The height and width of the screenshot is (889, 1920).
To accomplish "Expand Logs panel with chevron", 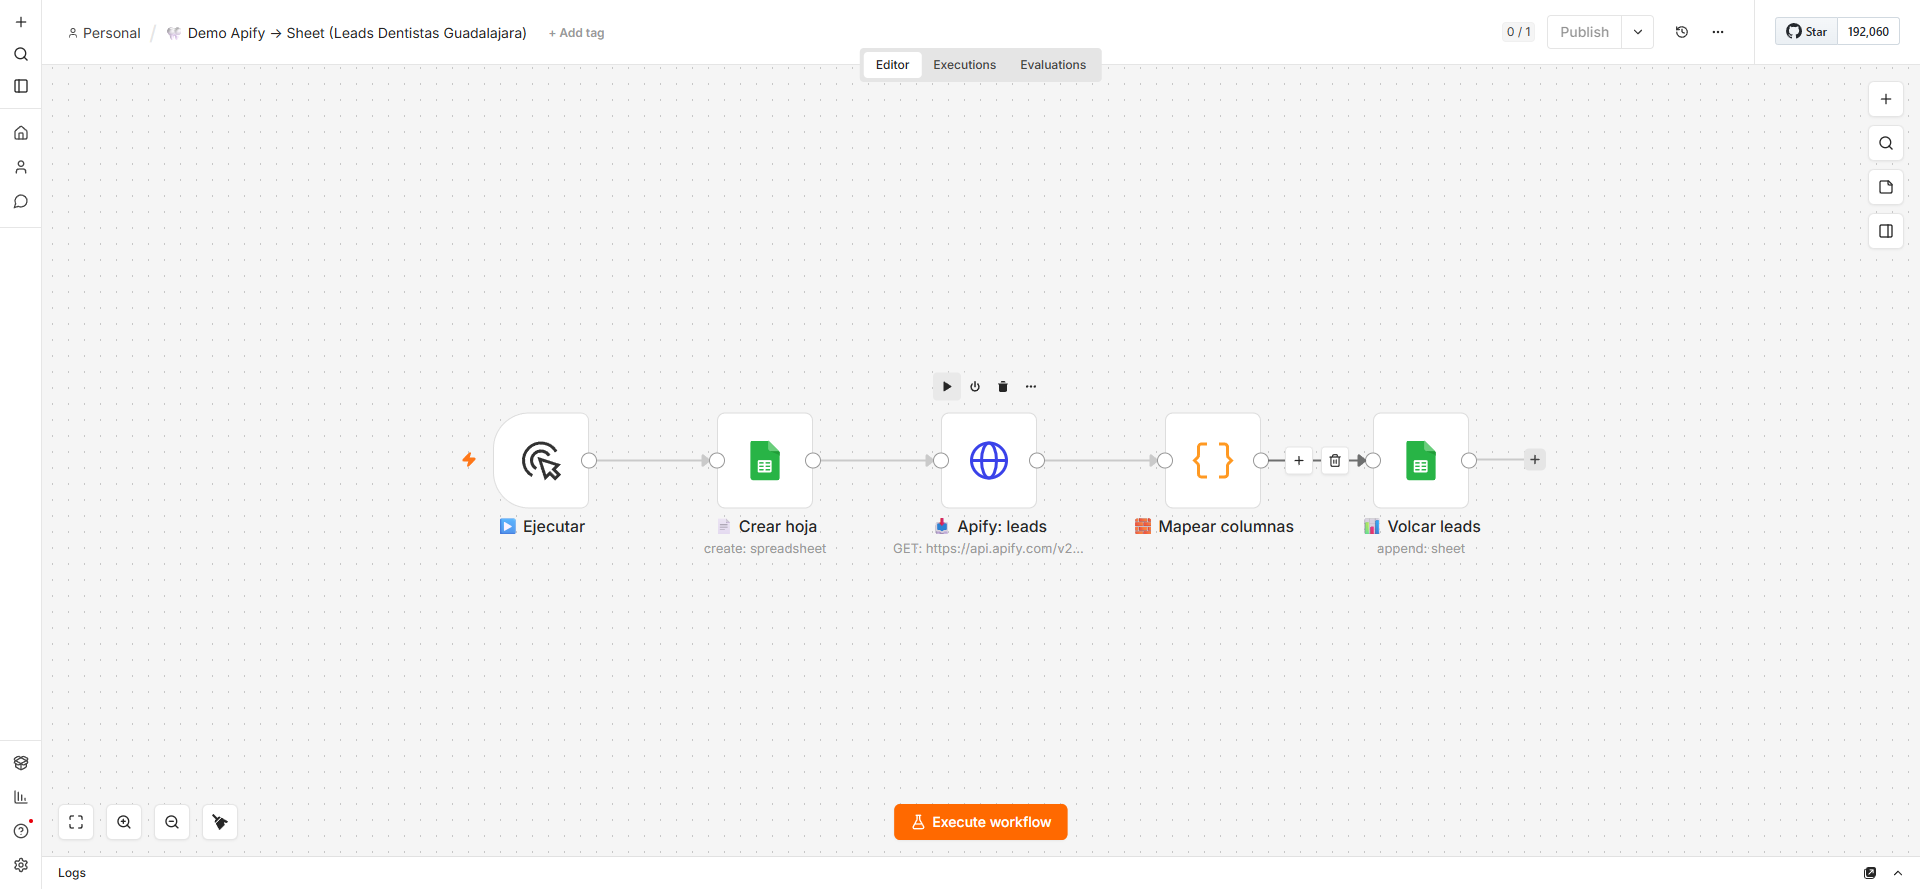I will 1898,873.
